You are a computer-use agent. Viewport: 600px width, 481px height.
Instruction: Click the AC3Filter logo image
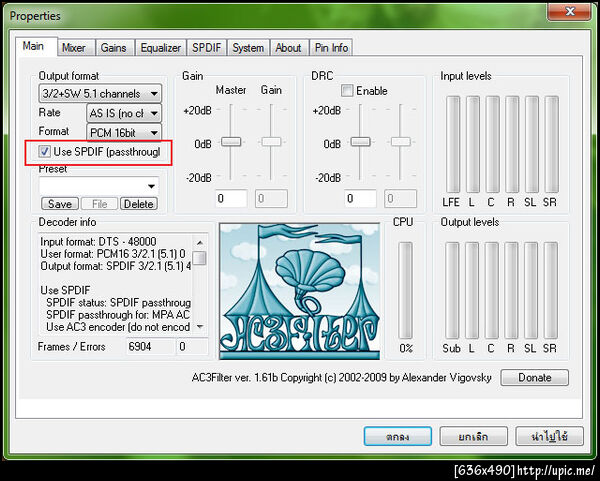[x=300, y=292]
